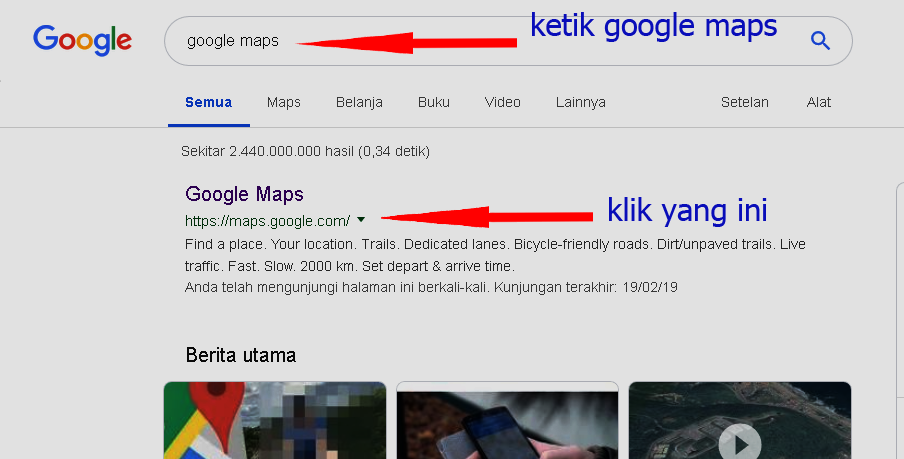Click the https://maps.google.com/ URL

268,221
